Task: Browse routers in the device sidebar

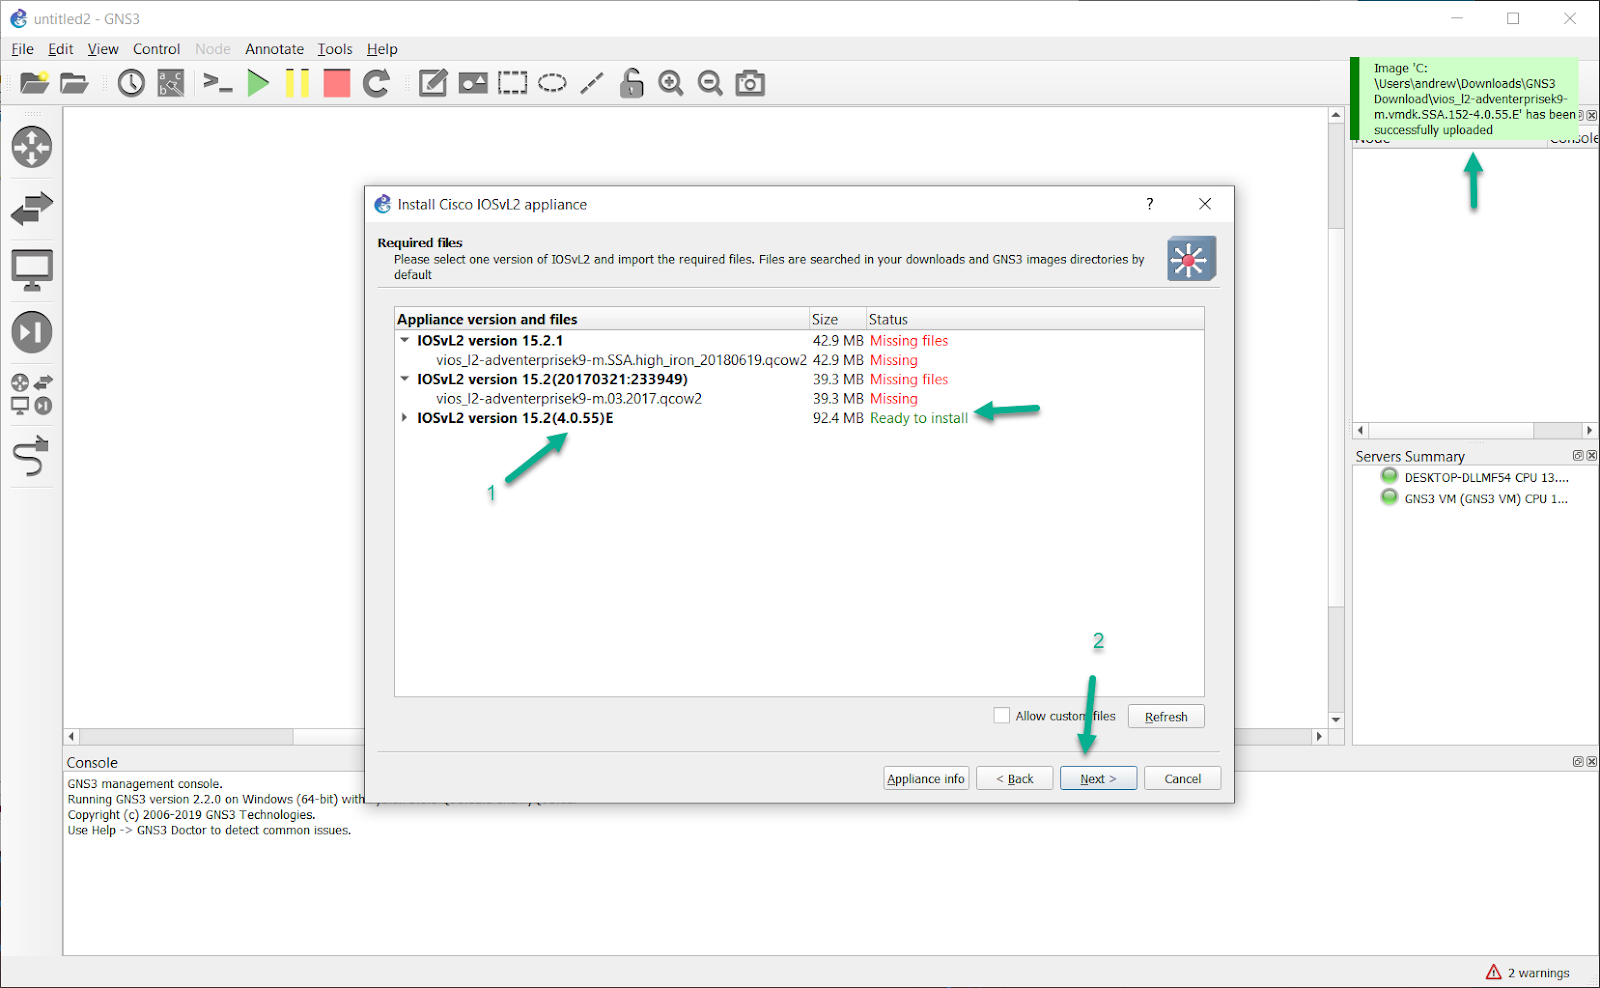Action: [32, 147]
